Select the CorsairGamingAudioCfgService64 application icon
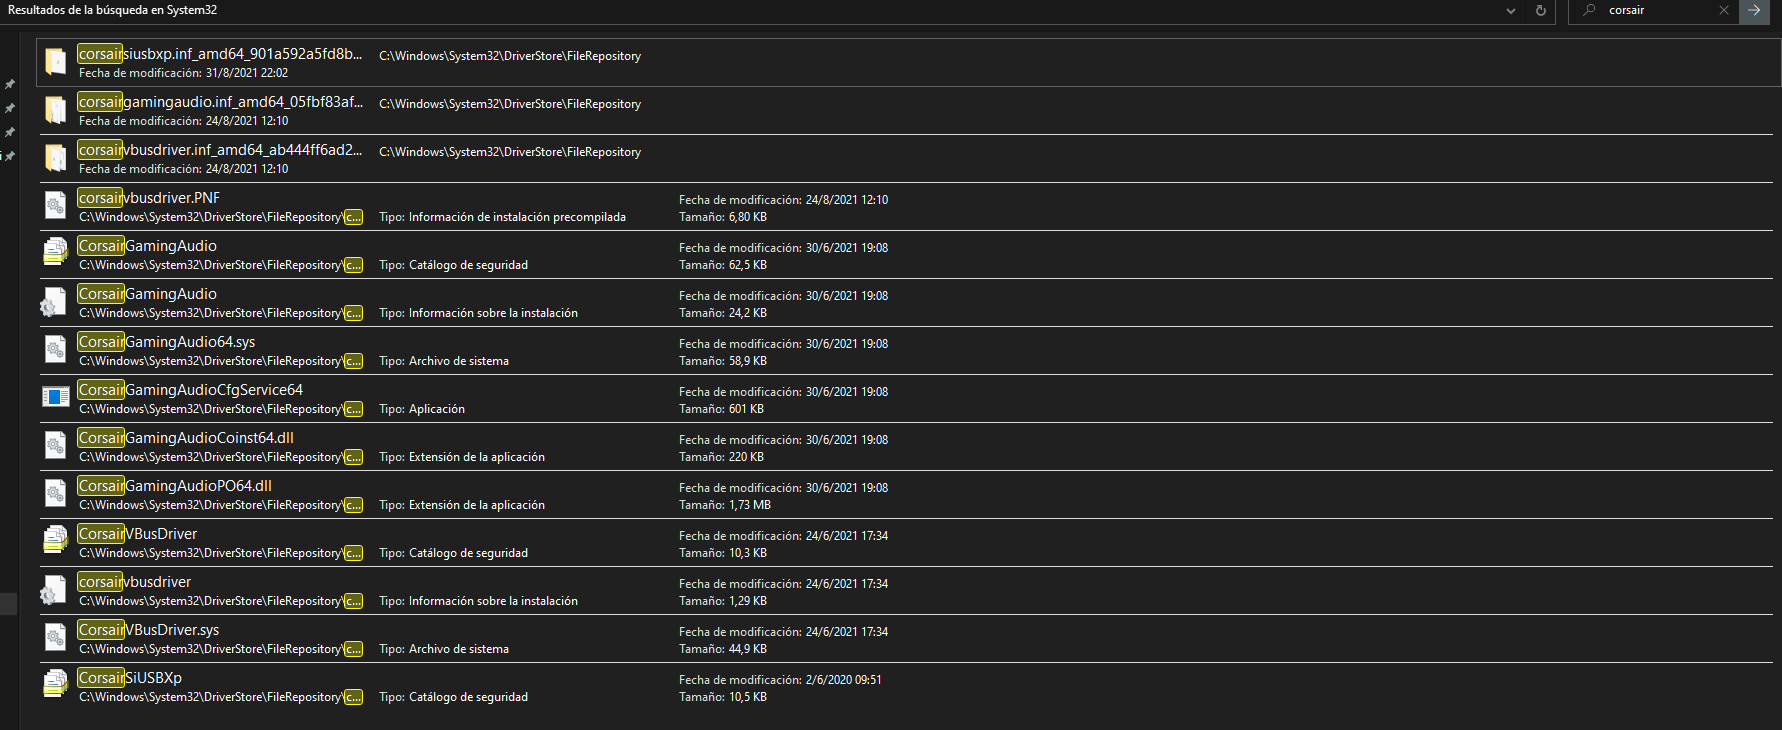Image resolution: width=1782 pixels, height=730 pixels. pyautogui.click(x=56, y=397)
